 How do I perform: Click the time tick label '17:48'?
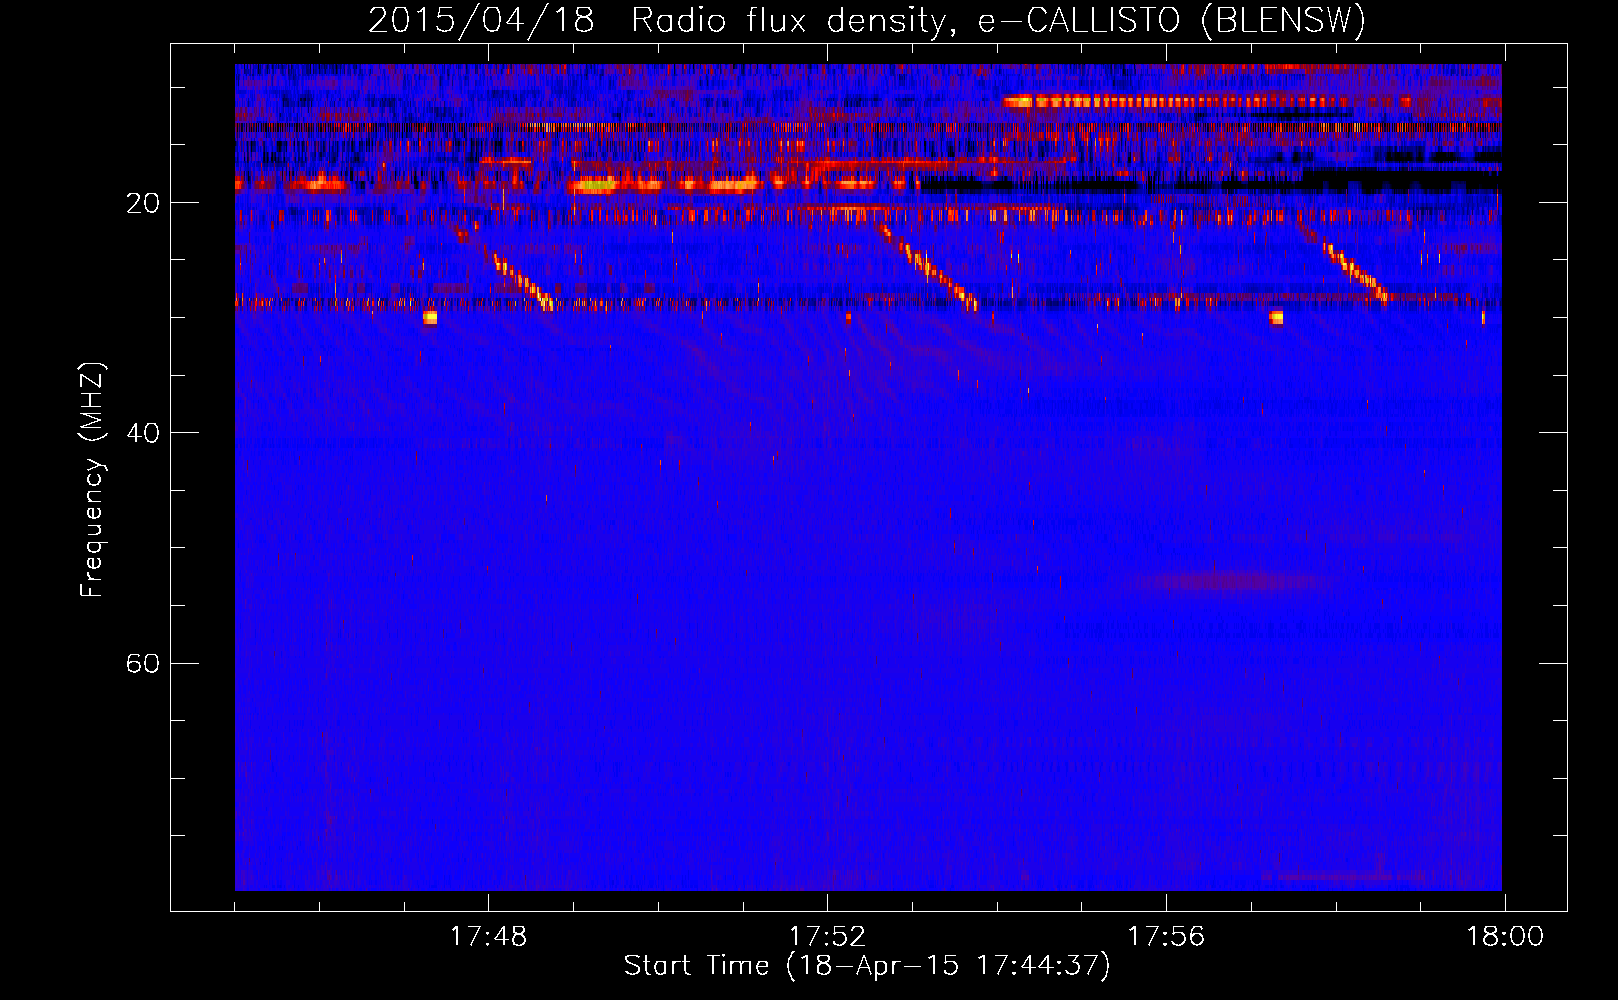click(488, 937)
